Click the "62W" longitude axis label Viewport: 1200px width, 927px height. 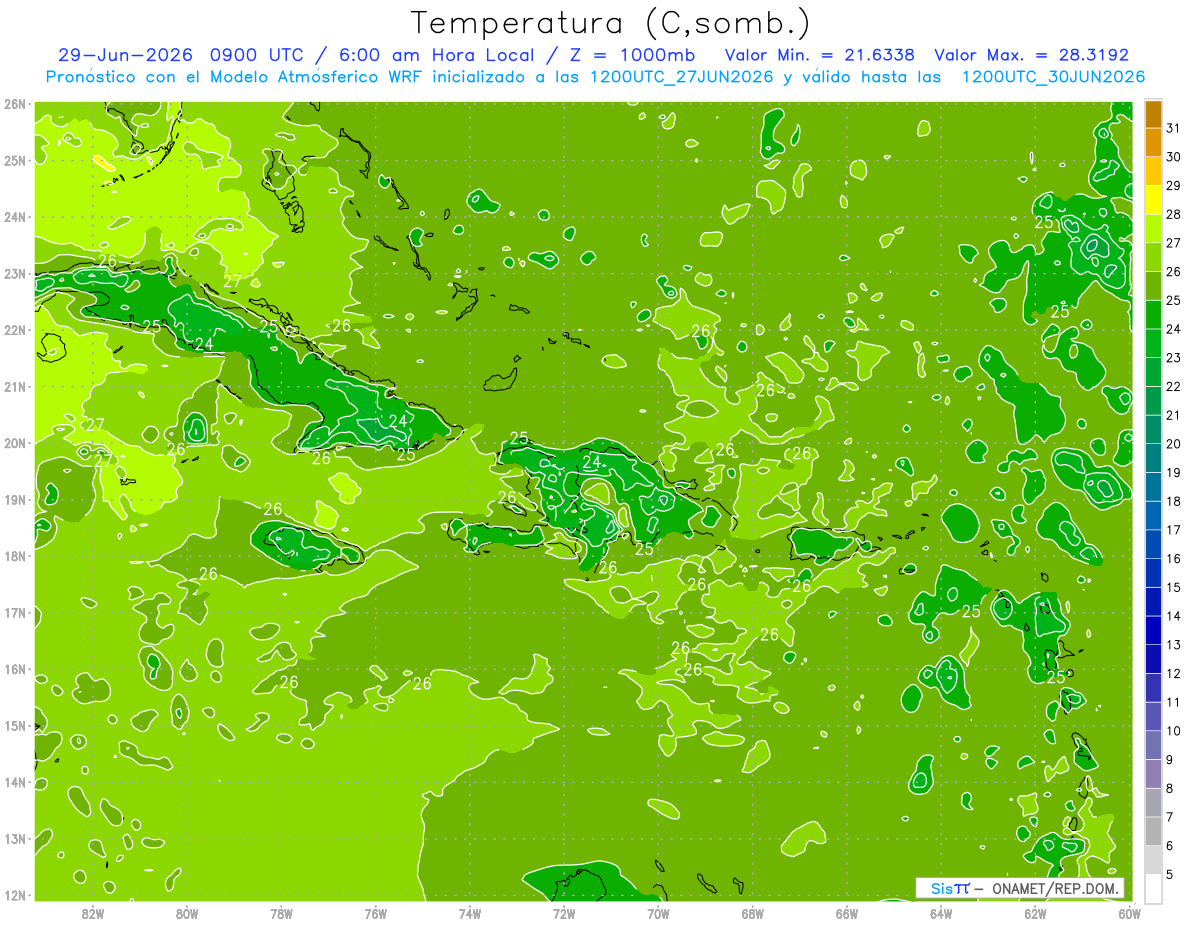click(x=1035, y=912)
